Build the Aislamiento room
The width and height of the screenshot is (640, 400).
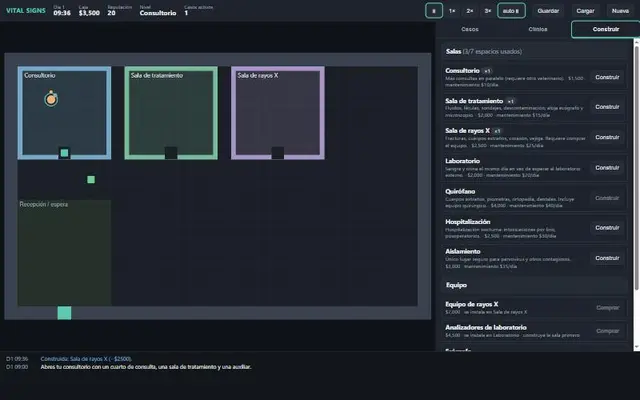click(607, 258)
